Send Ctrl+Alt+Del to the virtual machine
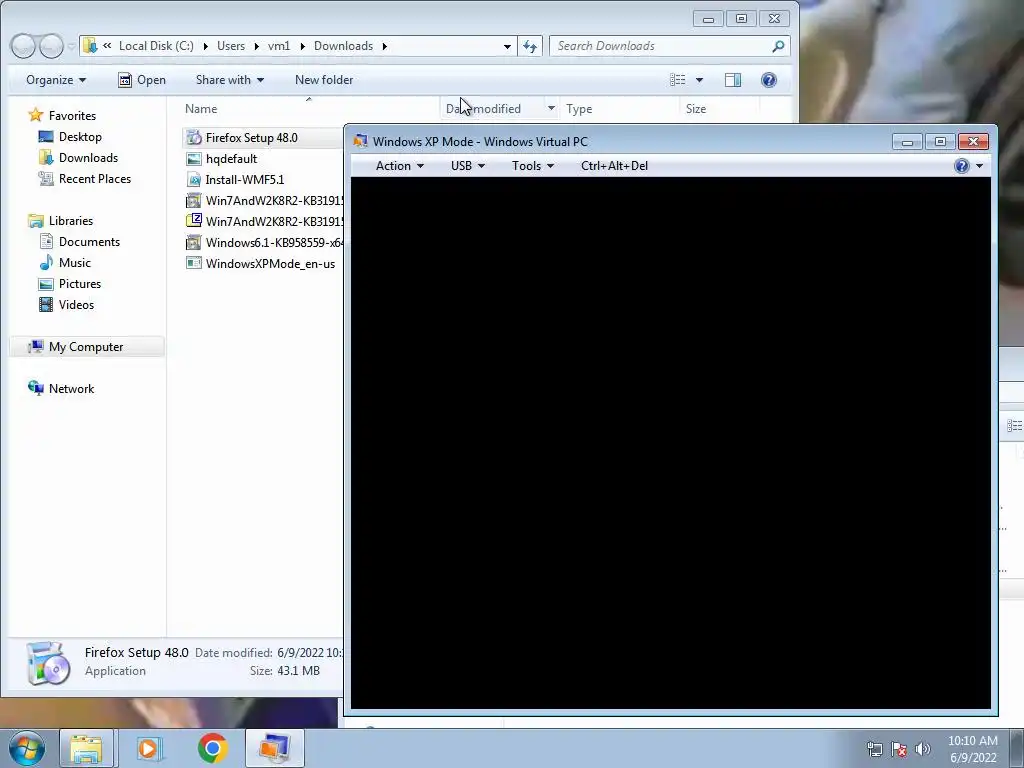 point(614,166)
